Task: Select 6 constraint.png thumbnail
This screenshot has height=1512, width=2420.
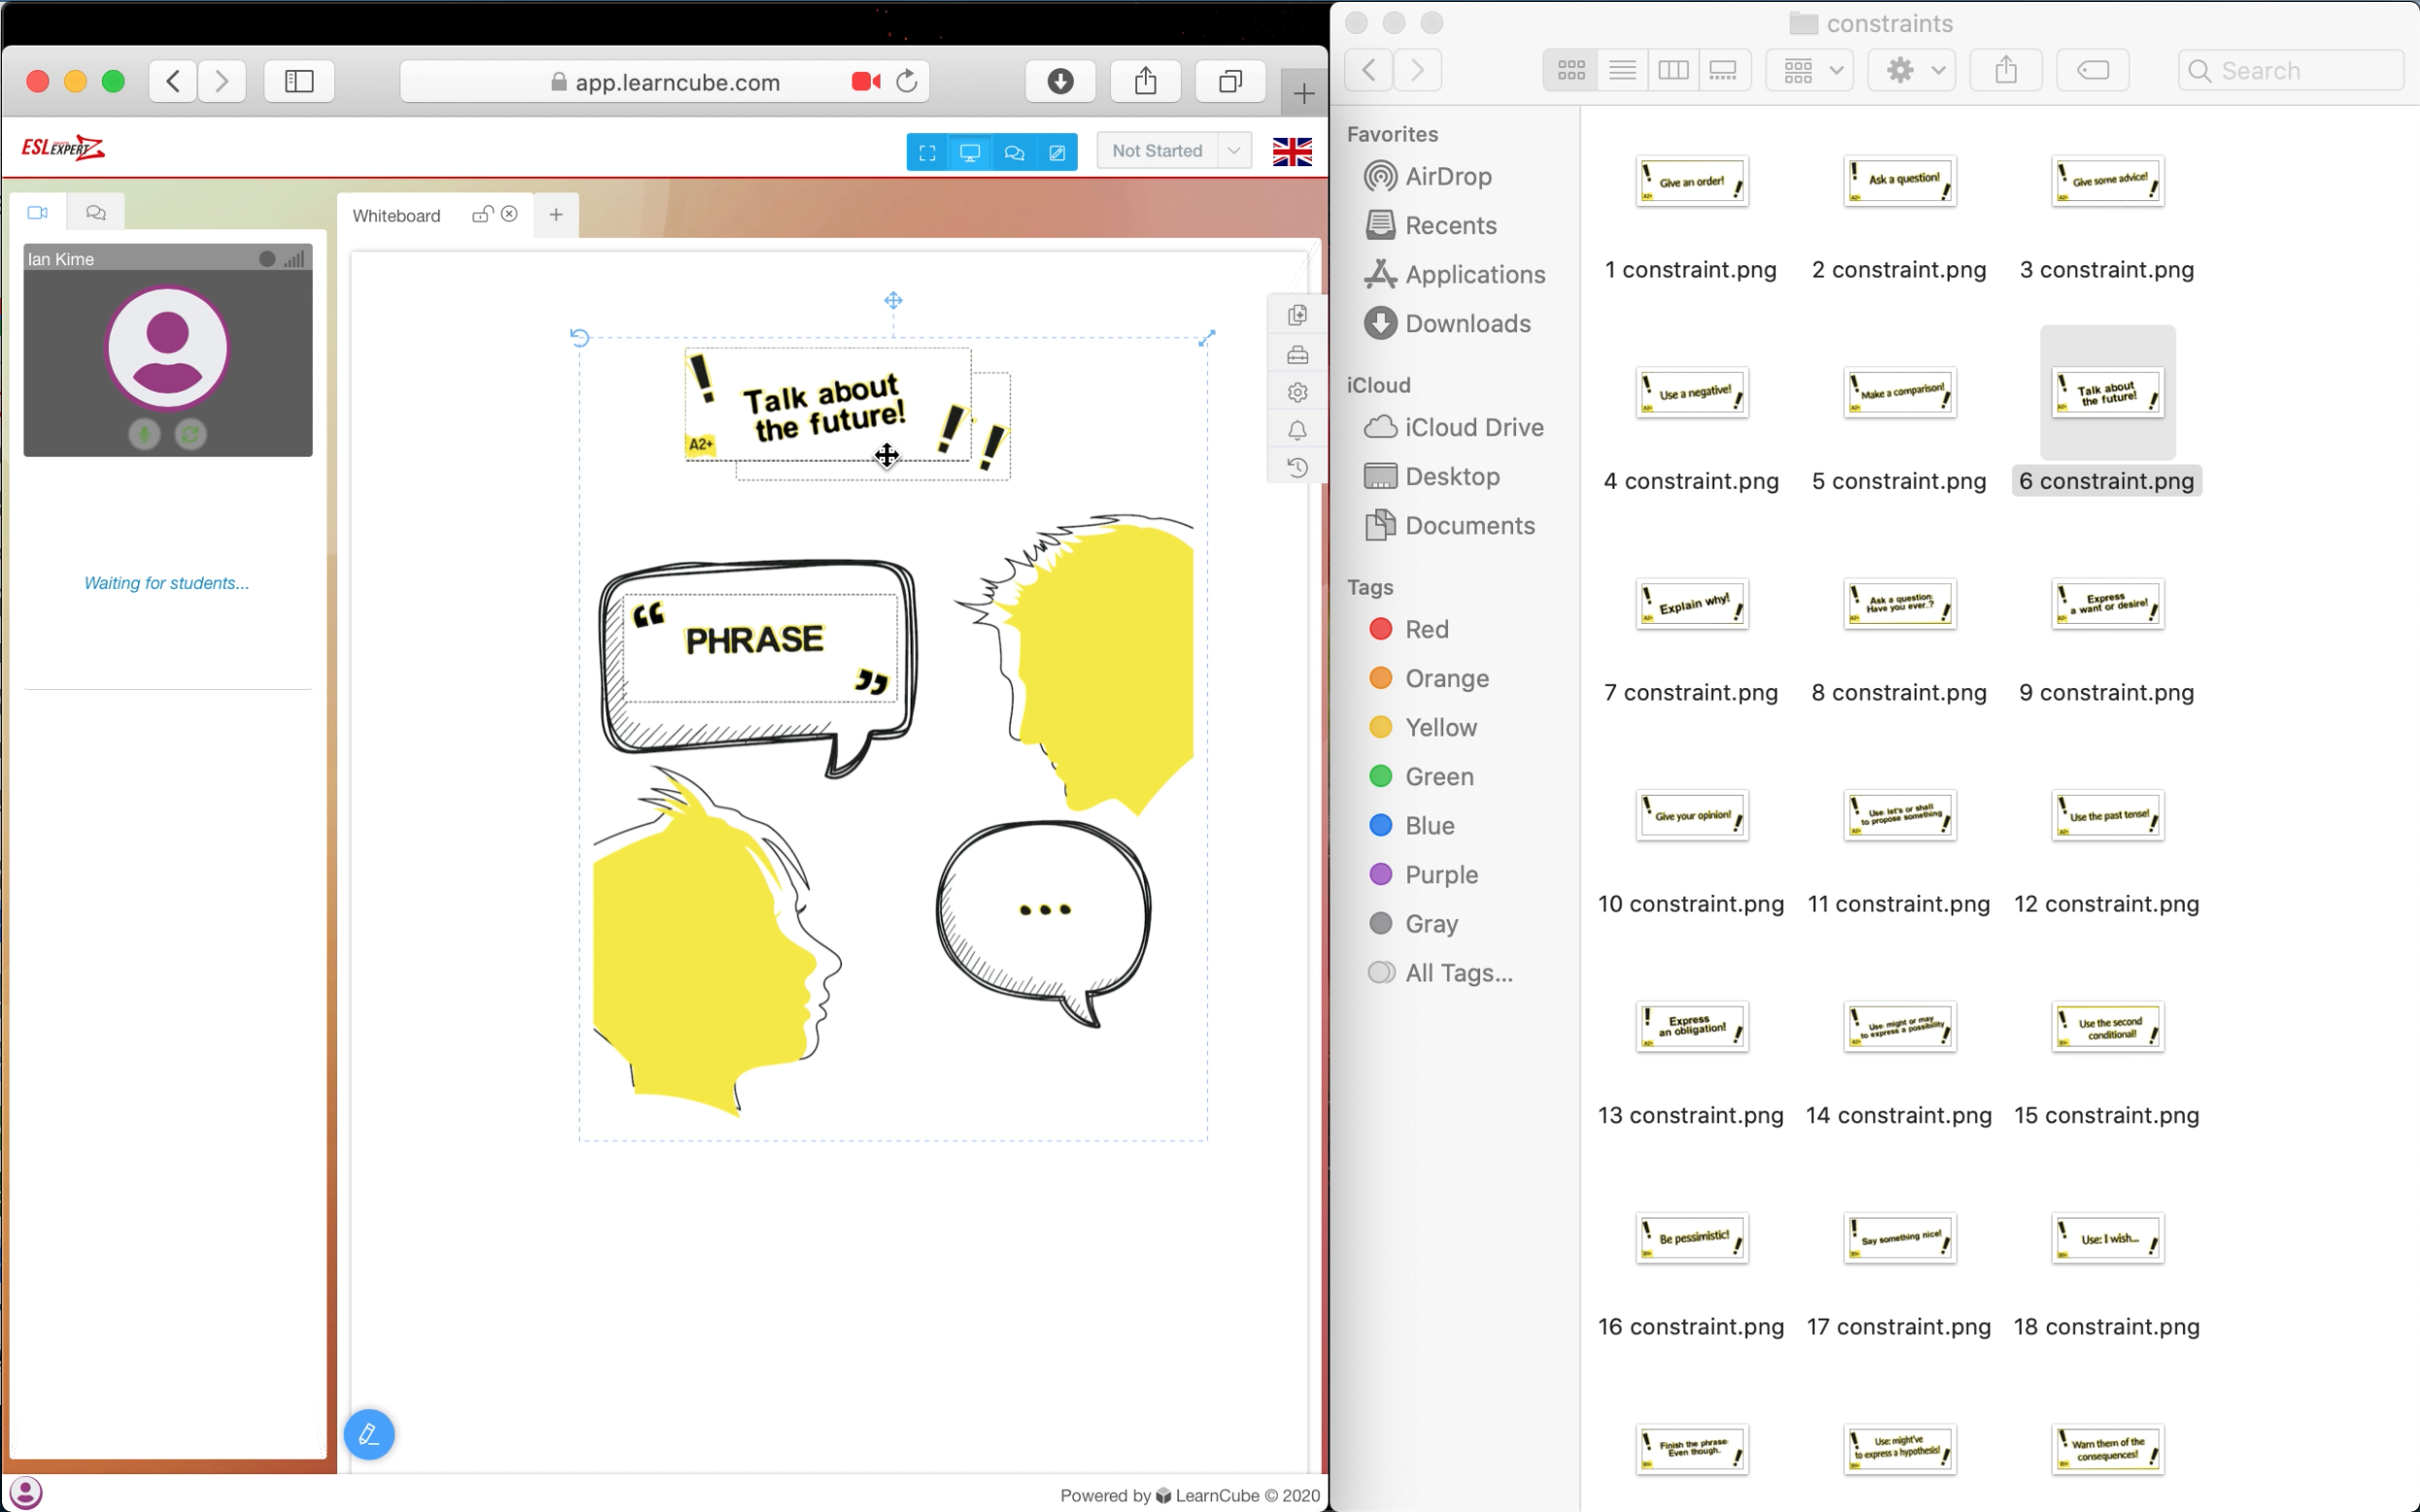Action: [2108, 393]
